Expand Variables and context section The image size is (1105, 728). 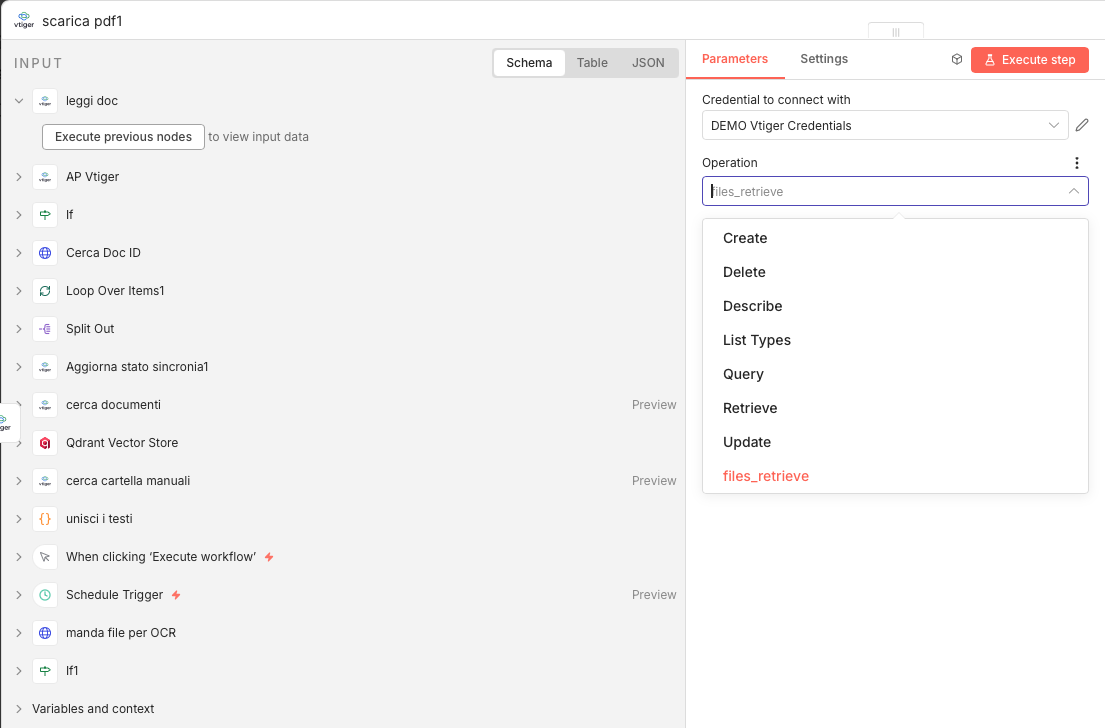19,709
